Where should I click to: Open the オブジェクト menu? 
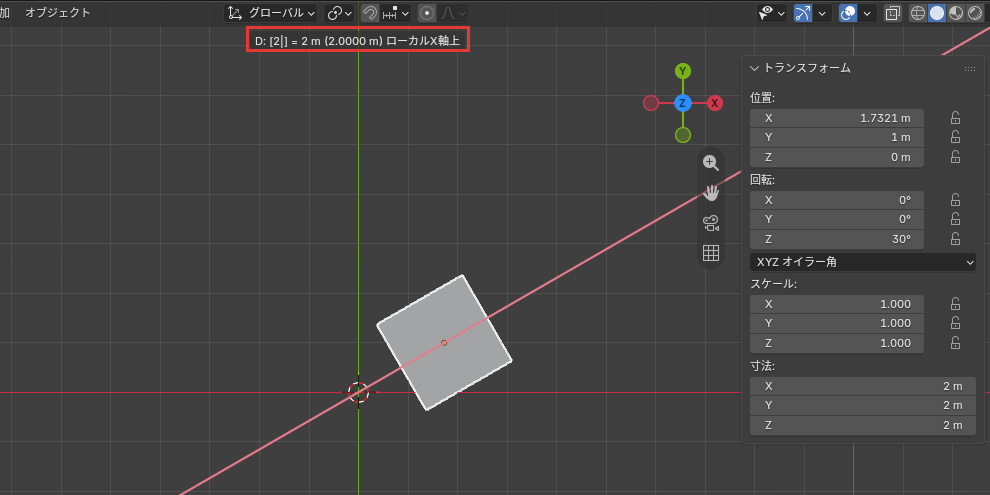[57, 13]
